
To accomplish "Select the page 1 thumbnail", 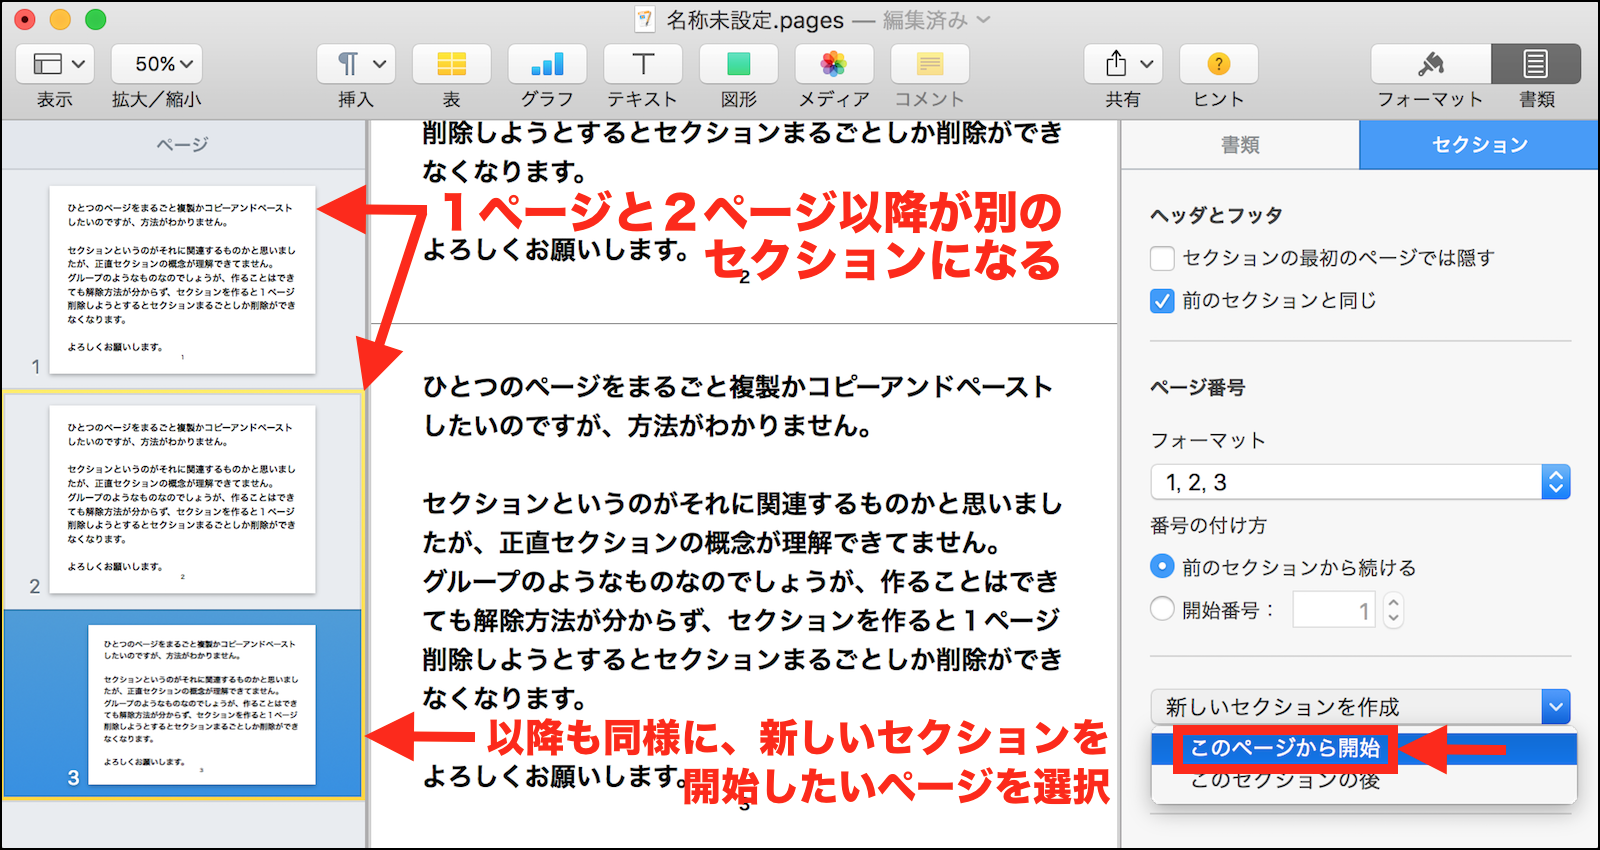I will click(x=183, y=279).
